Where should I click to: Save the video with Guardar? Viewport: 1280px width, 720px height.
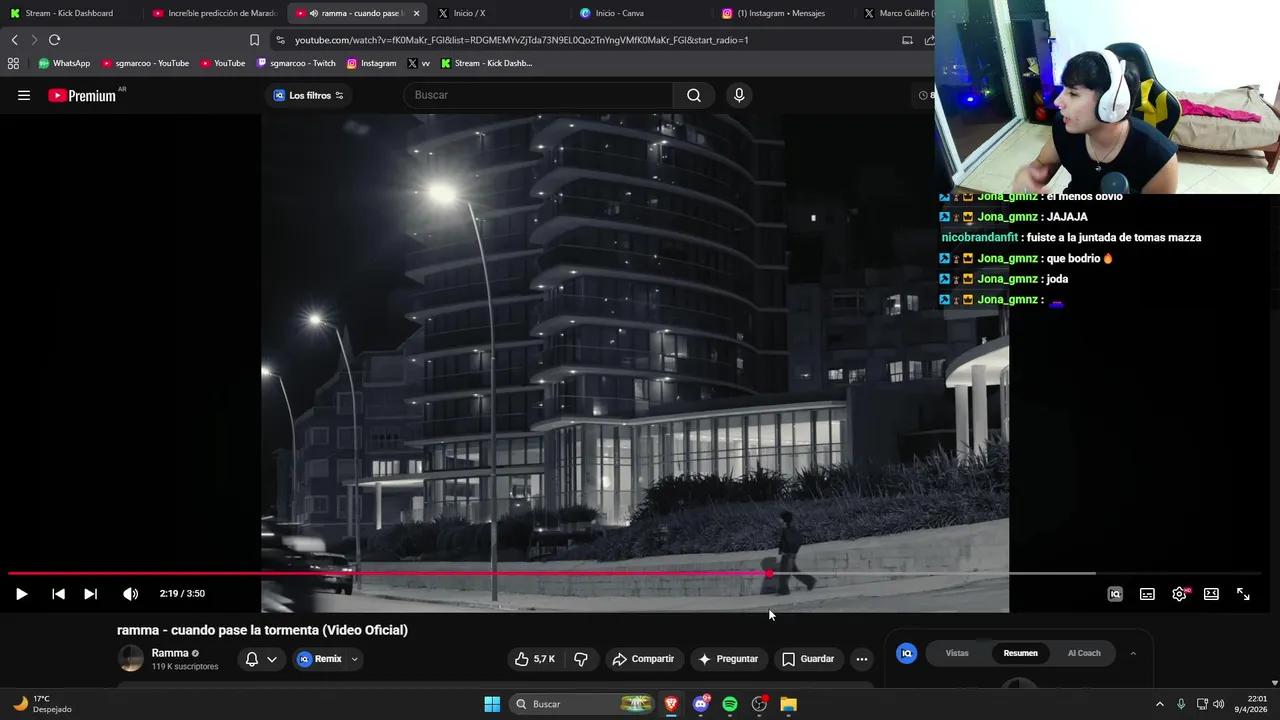(x=808, y=659)
